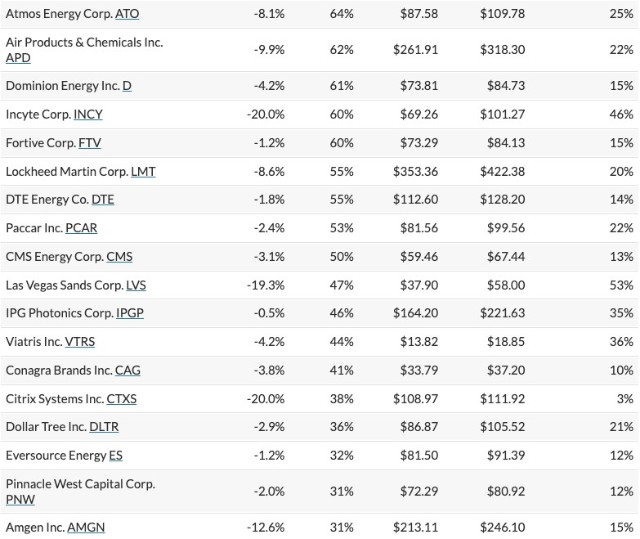This screenshot has height=539, width=640.
Task: Open the CMS ticker link
Action: 120,257
